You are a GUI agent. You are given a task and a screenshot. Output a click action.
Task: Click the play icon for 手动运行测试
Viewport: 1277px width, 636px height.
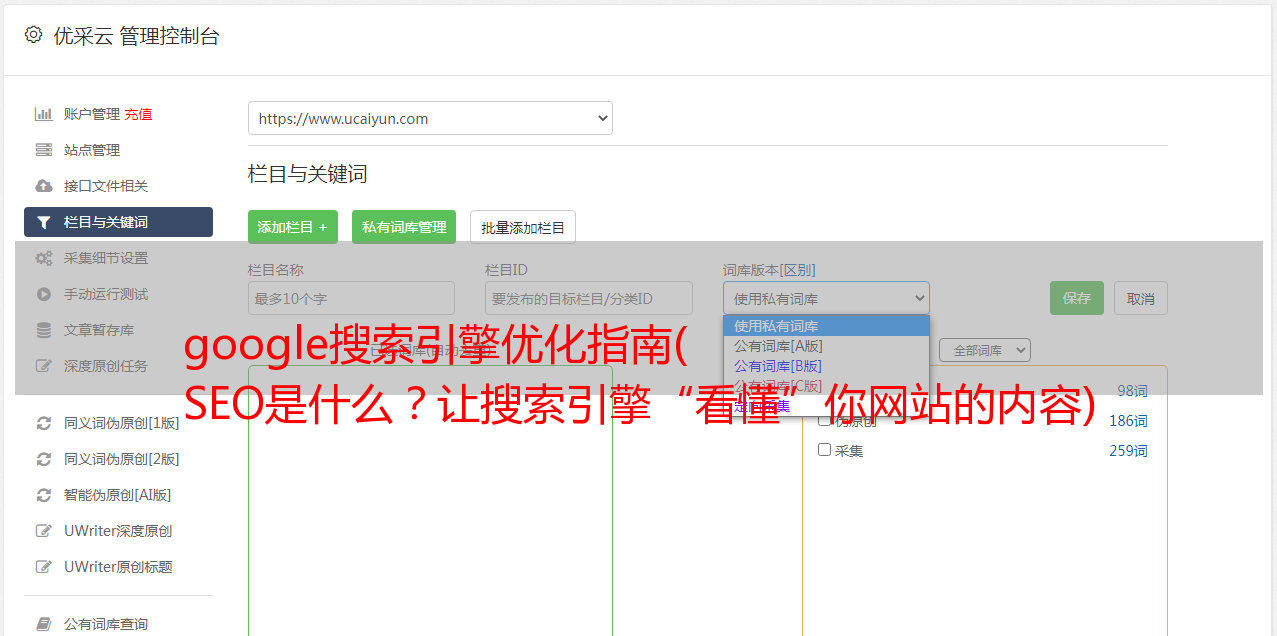click(x=44, y=294)
